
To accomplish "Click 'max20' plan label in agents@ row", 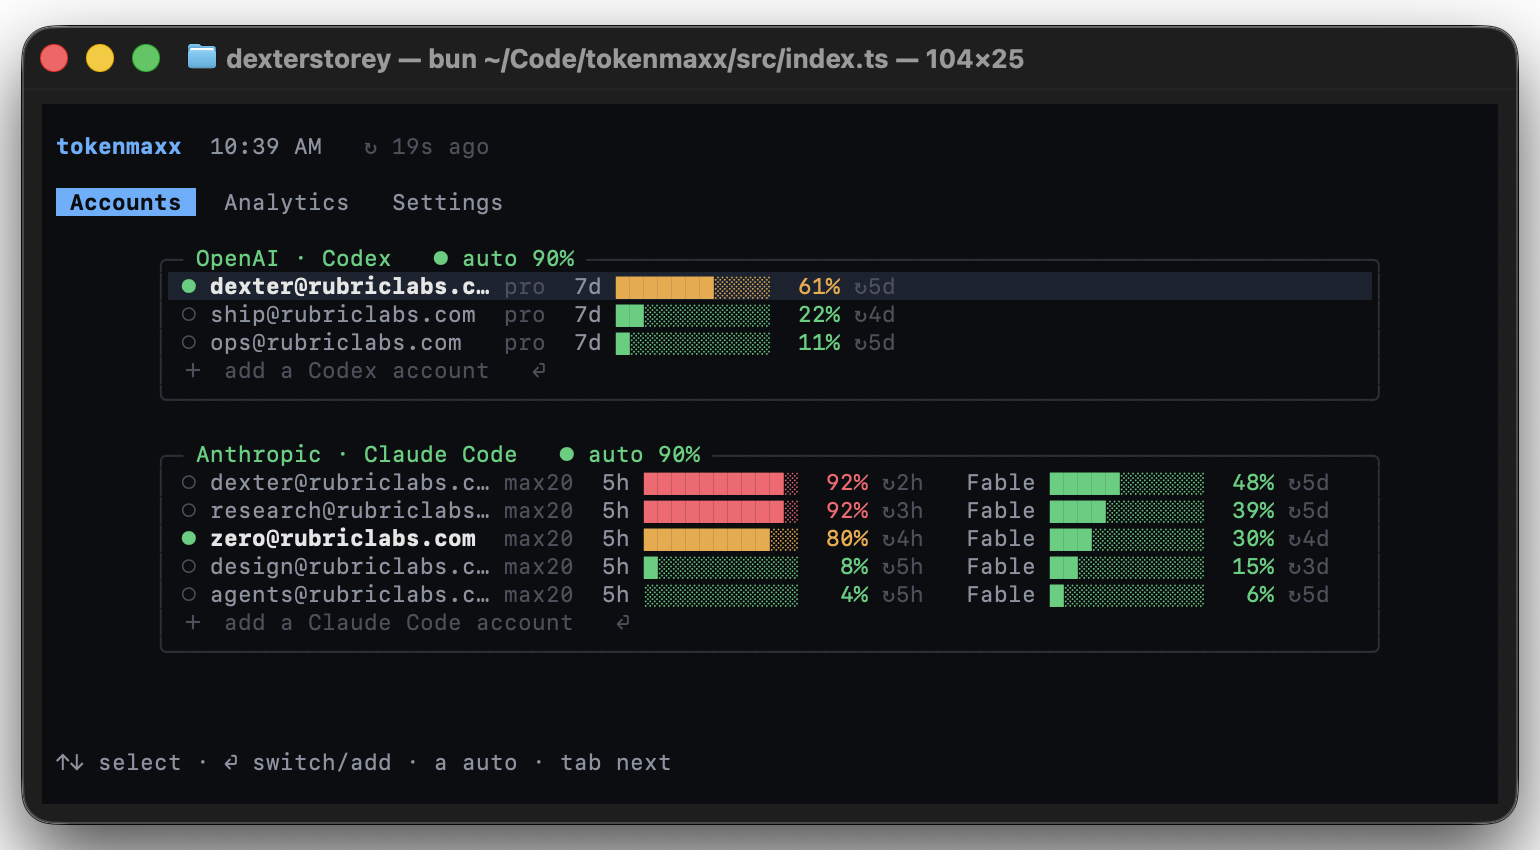I will coord(539,595).
